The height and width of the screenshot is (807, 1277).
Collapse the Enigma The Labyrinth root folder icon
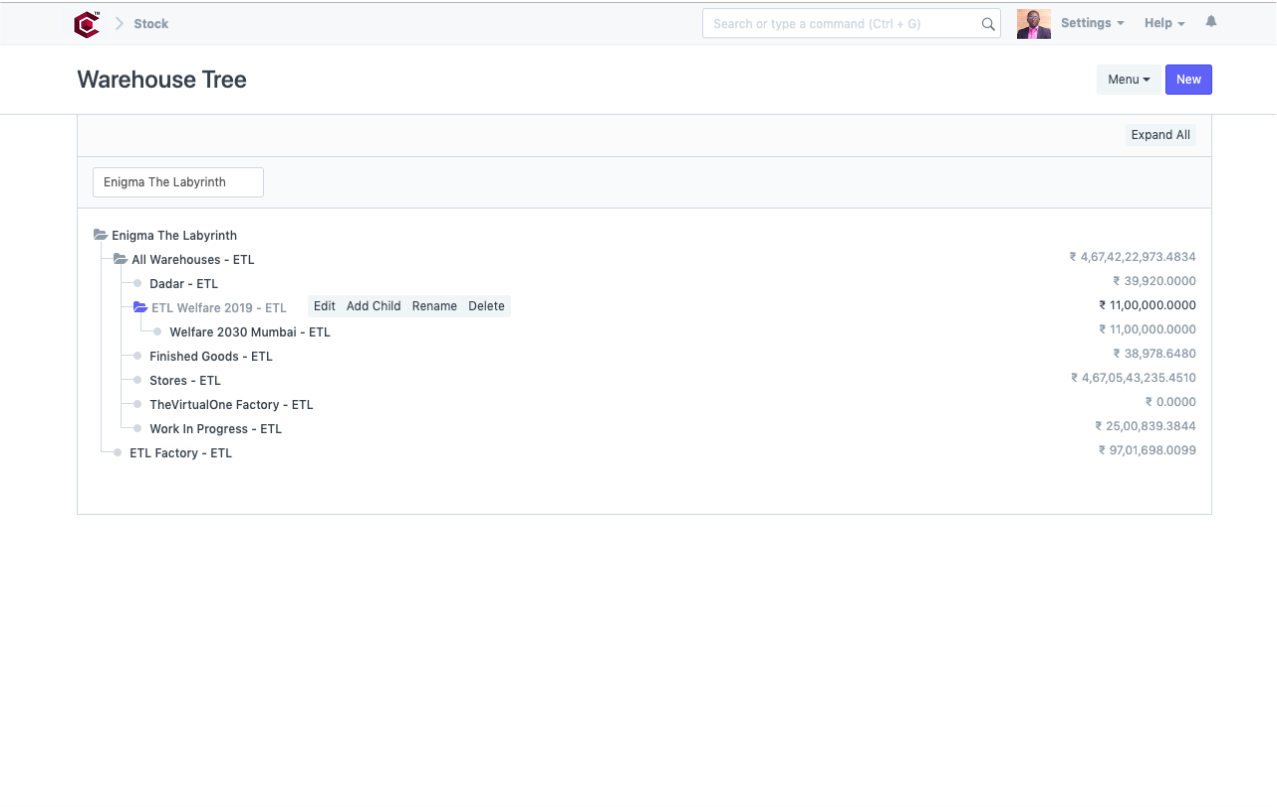click(x=100, y=235)
